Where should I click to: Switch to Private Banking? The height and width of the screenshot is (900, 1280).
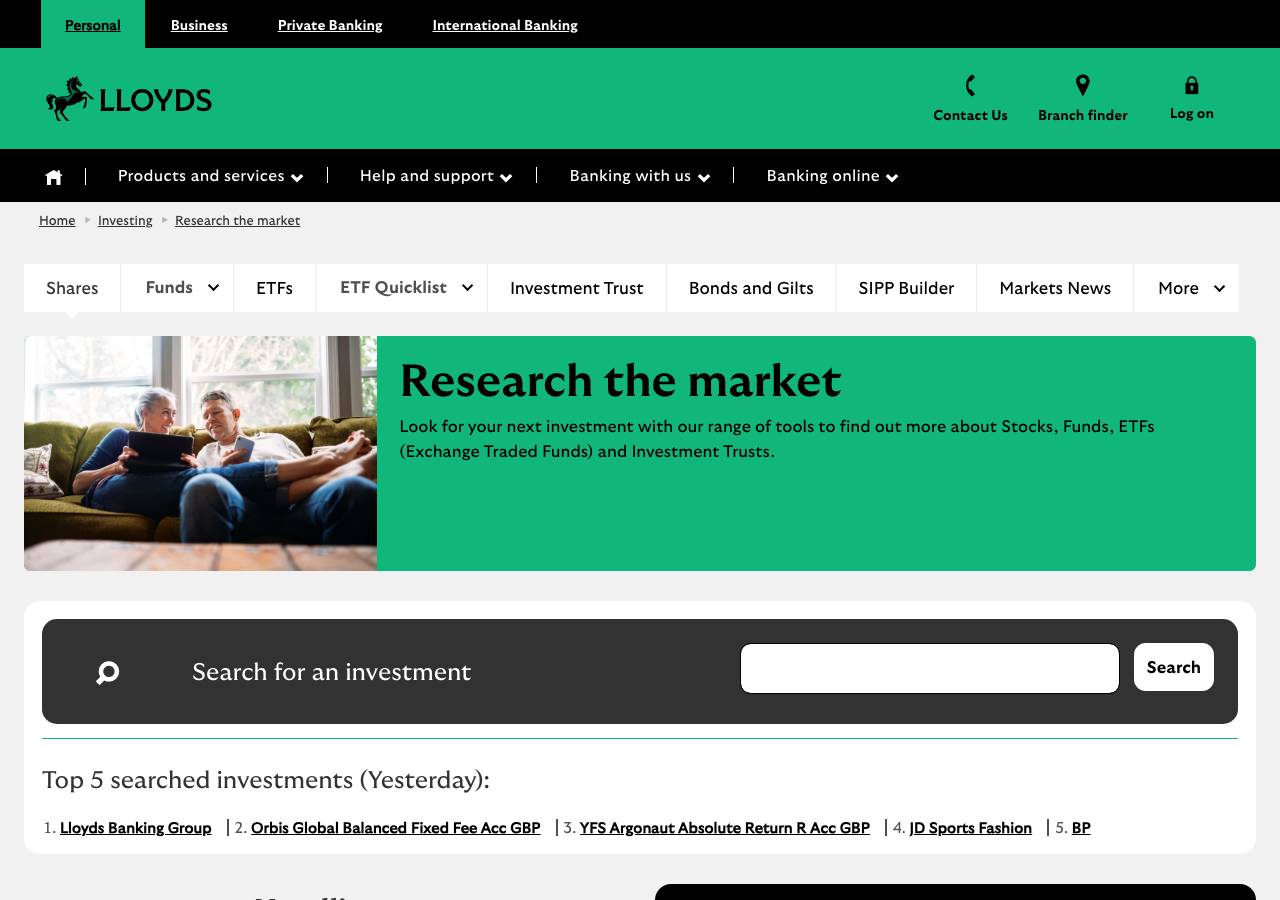click(330, 25)
